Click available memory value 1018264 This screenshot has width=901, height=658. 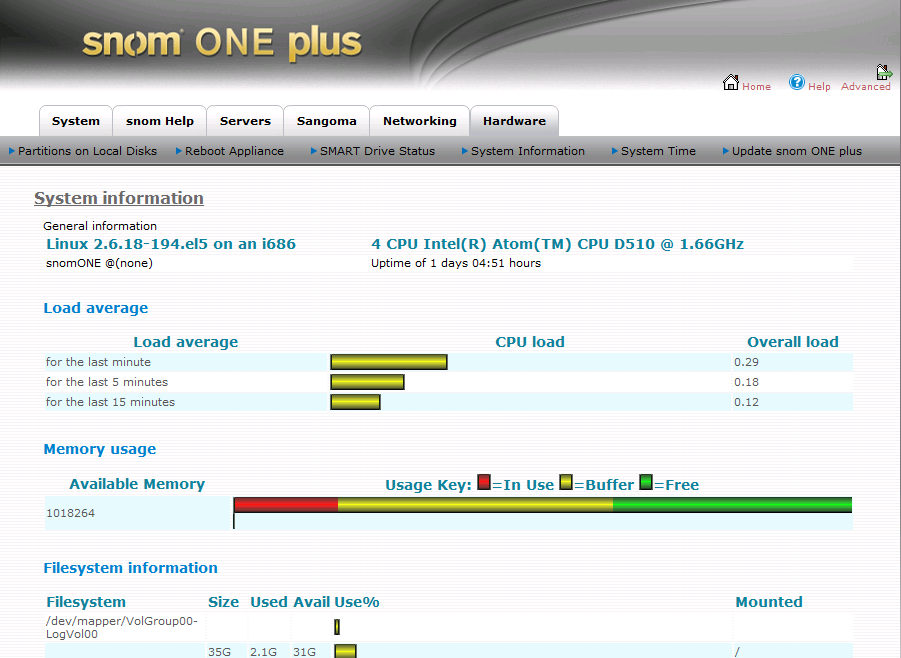[x=71, y=513]
